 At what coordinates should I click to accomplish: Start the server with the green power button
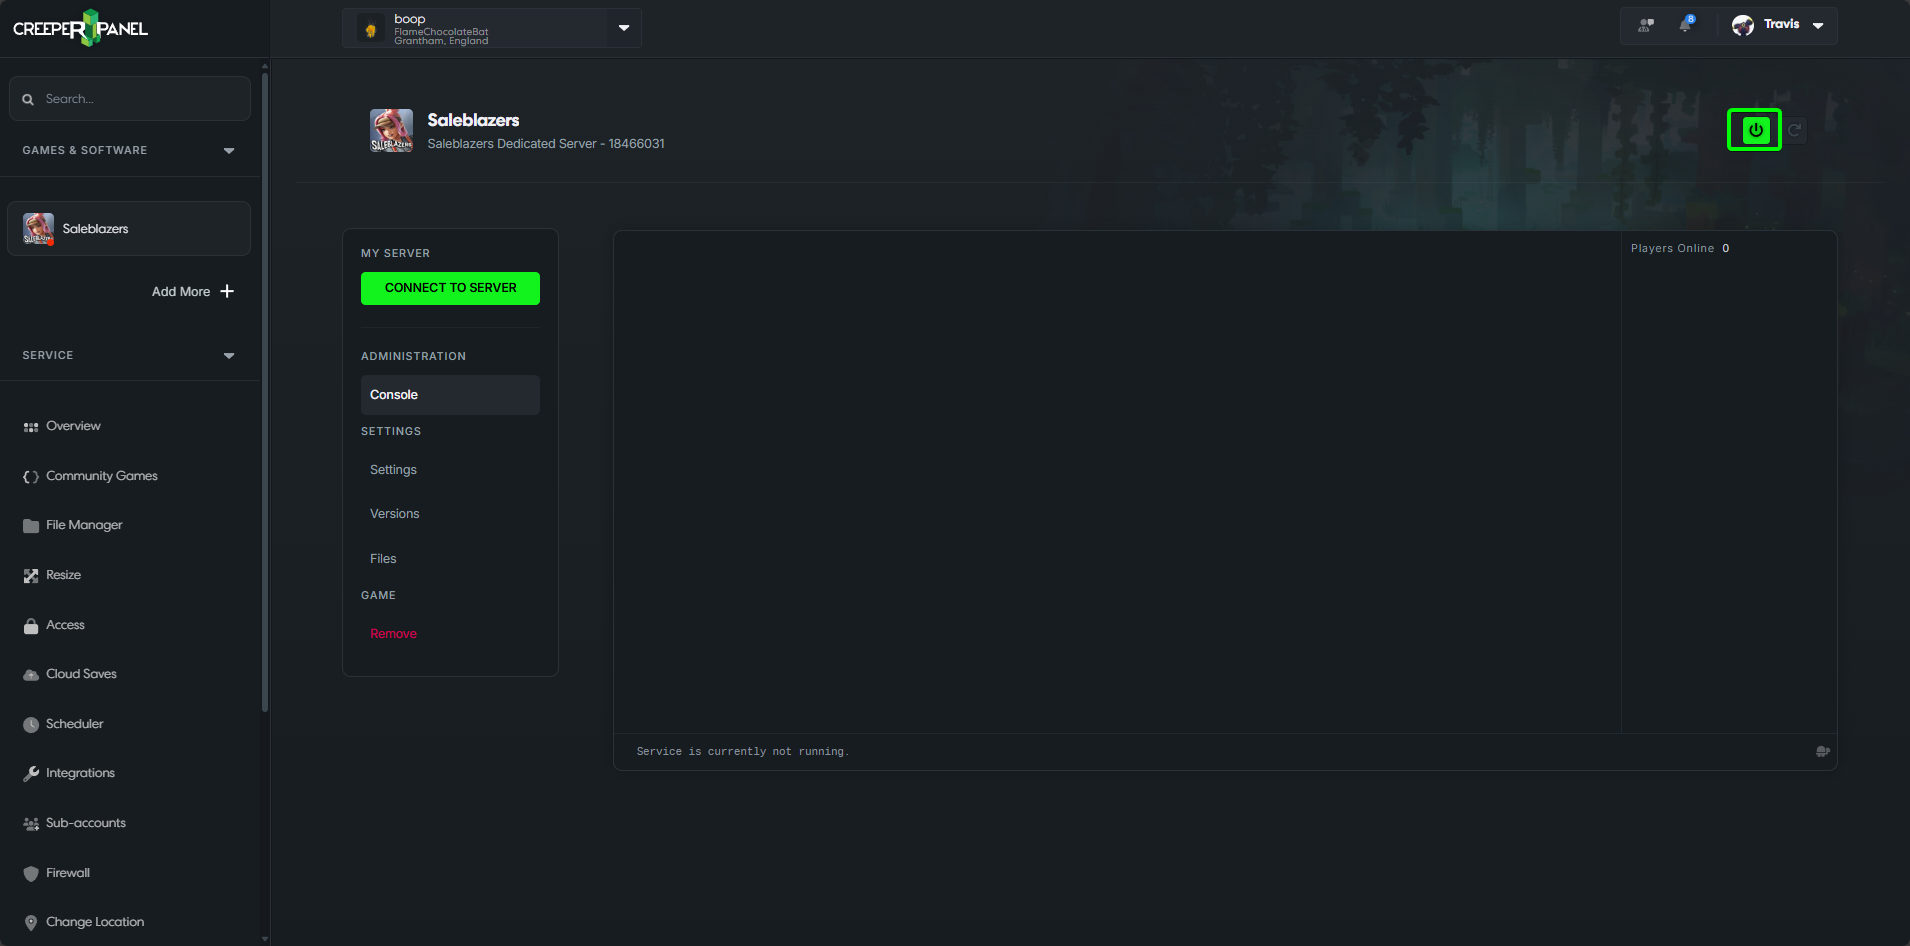(x=1755, y=130)
